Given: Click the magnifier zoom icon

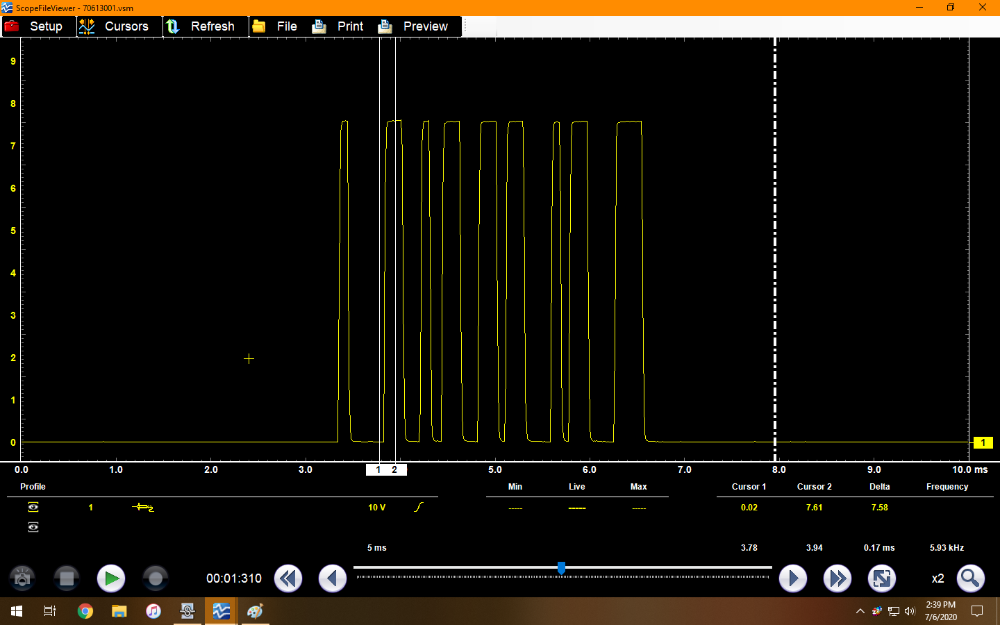Looking at the screenshot, I should click(970, 578).
